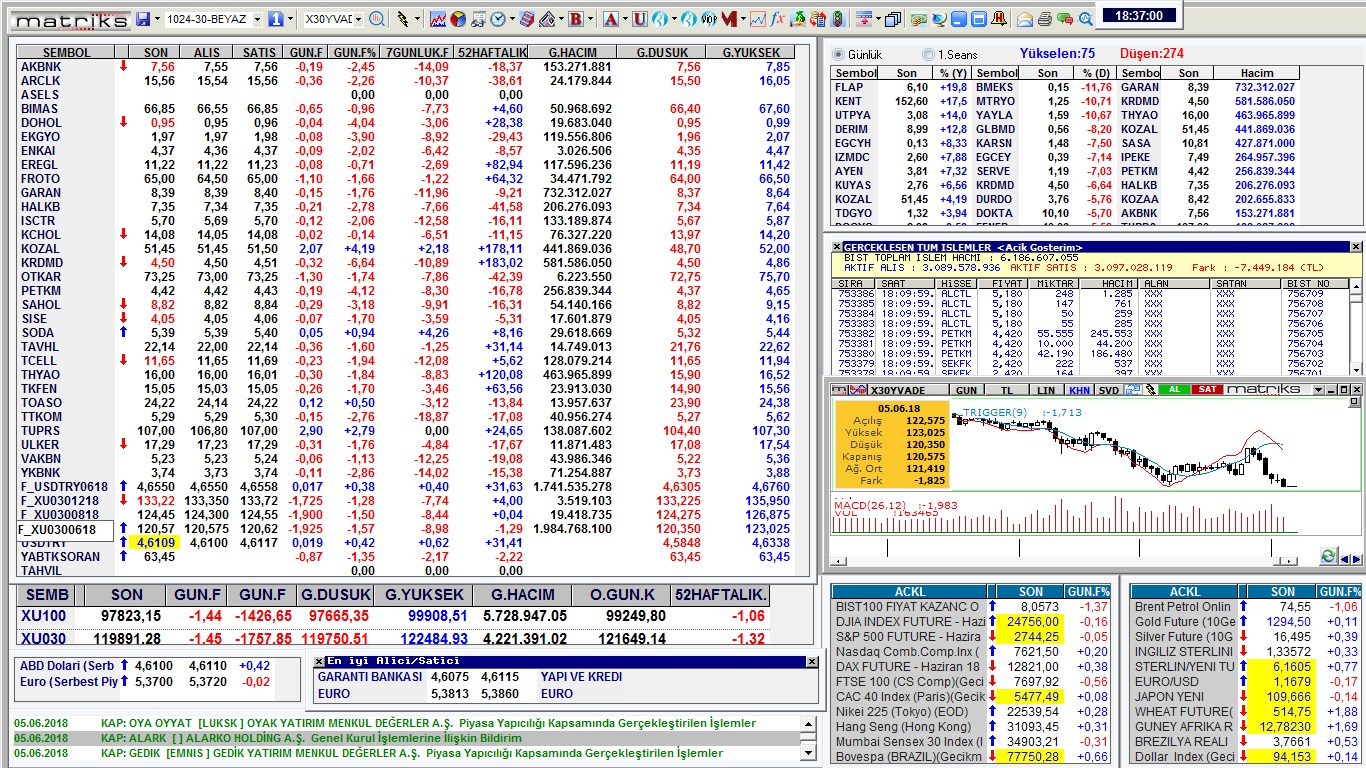Viewport: 1366px width, 768px height.
Task: Select the GARAN row in stock table
Action: pos(404,192)
